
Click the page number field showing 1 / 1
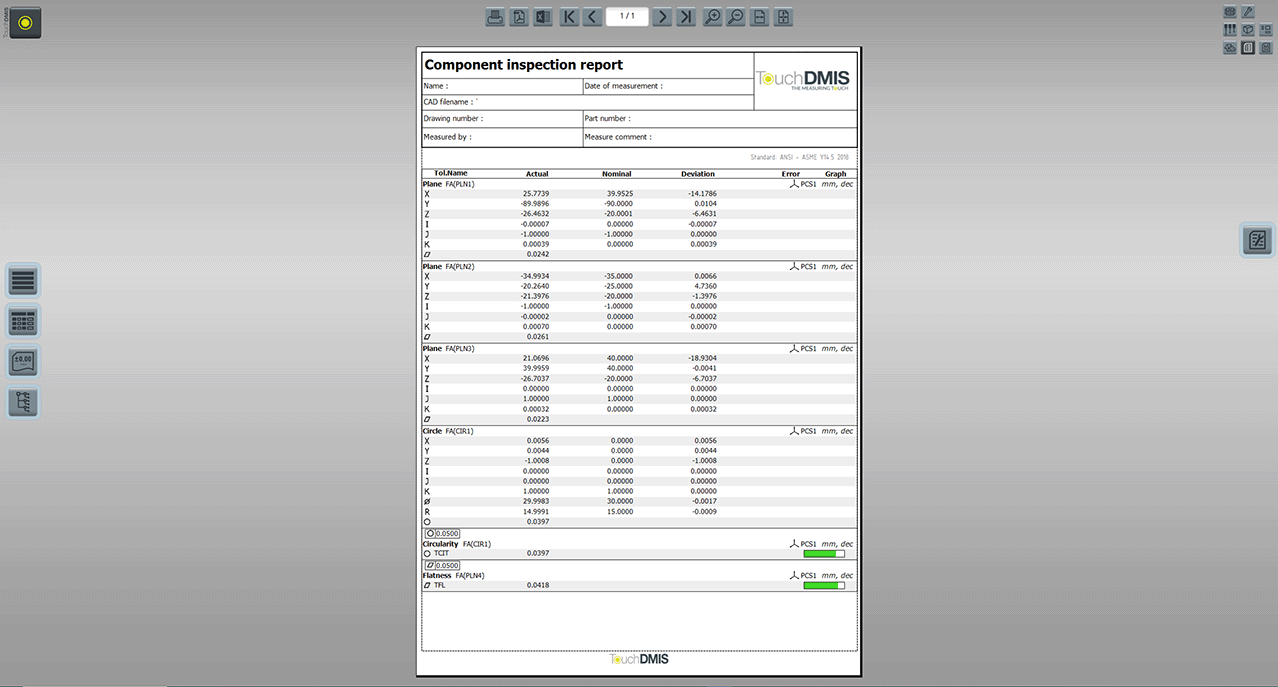coord(627,17)
